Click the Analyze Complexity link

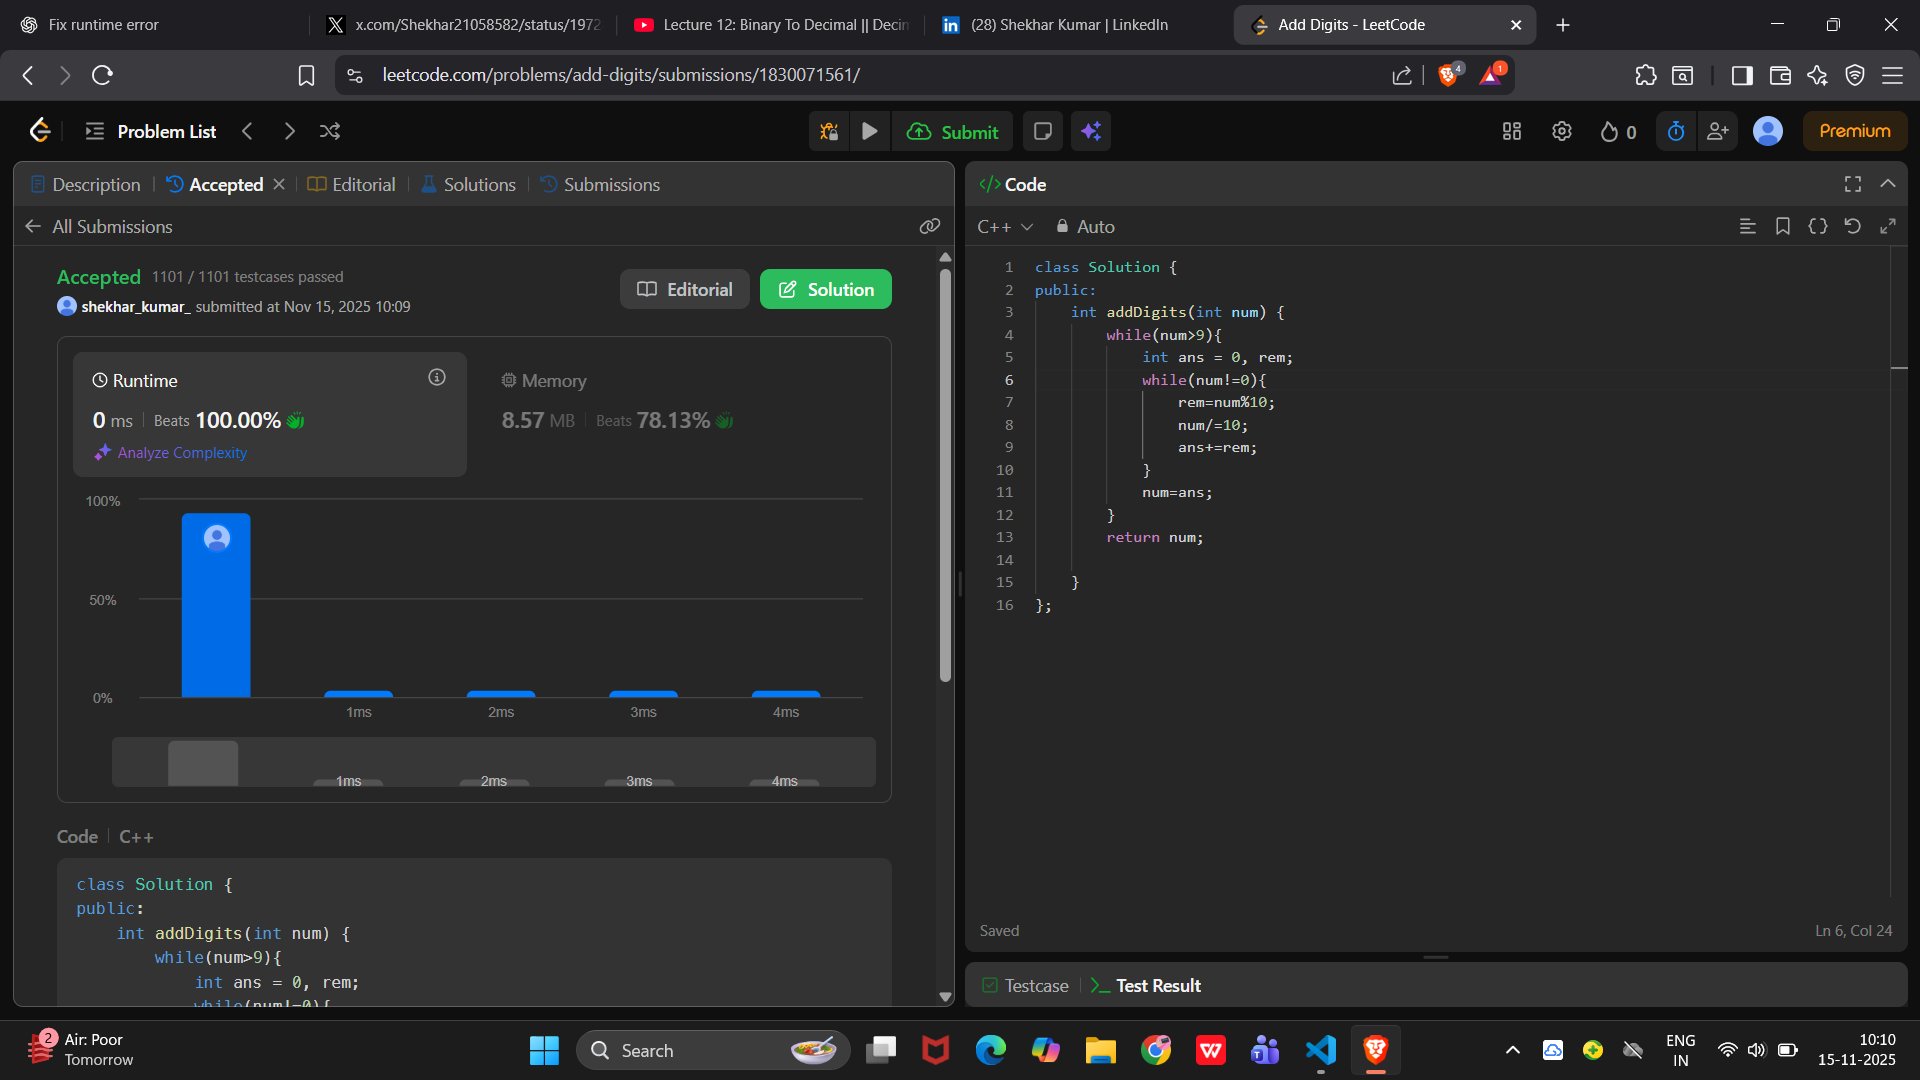point(181,453)
